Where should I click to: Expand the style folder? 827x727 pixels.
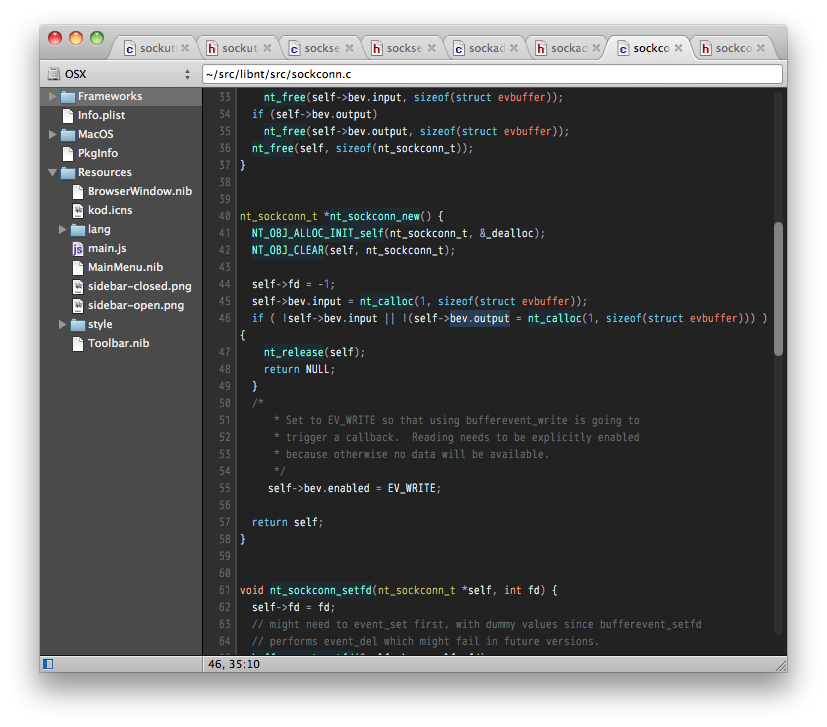pos(62,324)
